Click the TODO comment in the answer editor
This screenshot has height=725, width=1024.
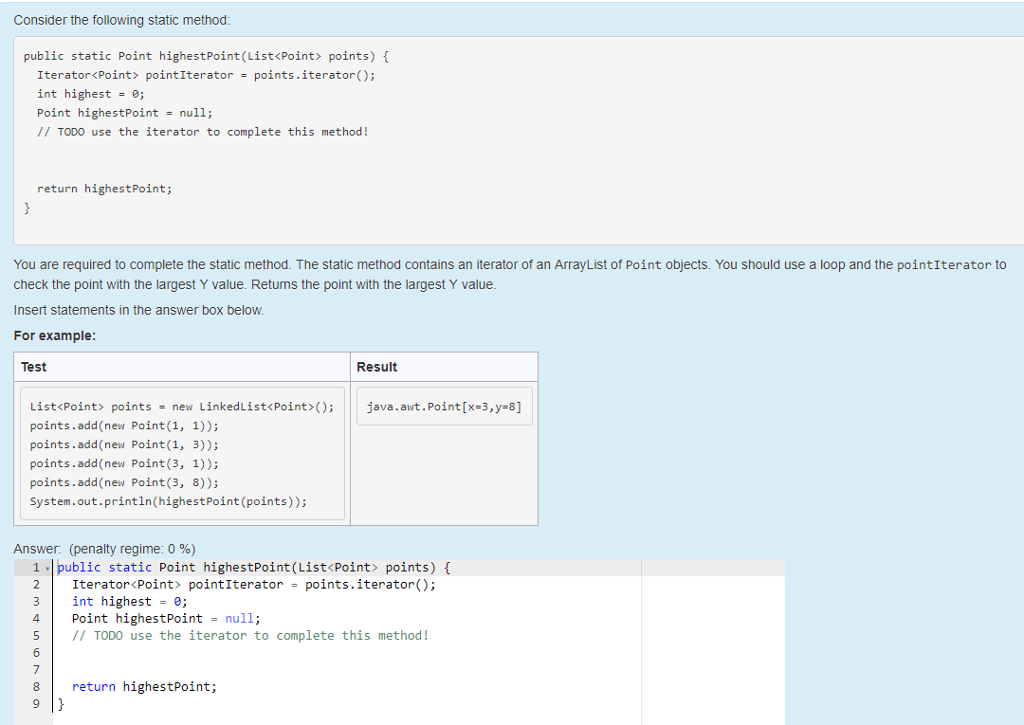click(x=250, y=636)
